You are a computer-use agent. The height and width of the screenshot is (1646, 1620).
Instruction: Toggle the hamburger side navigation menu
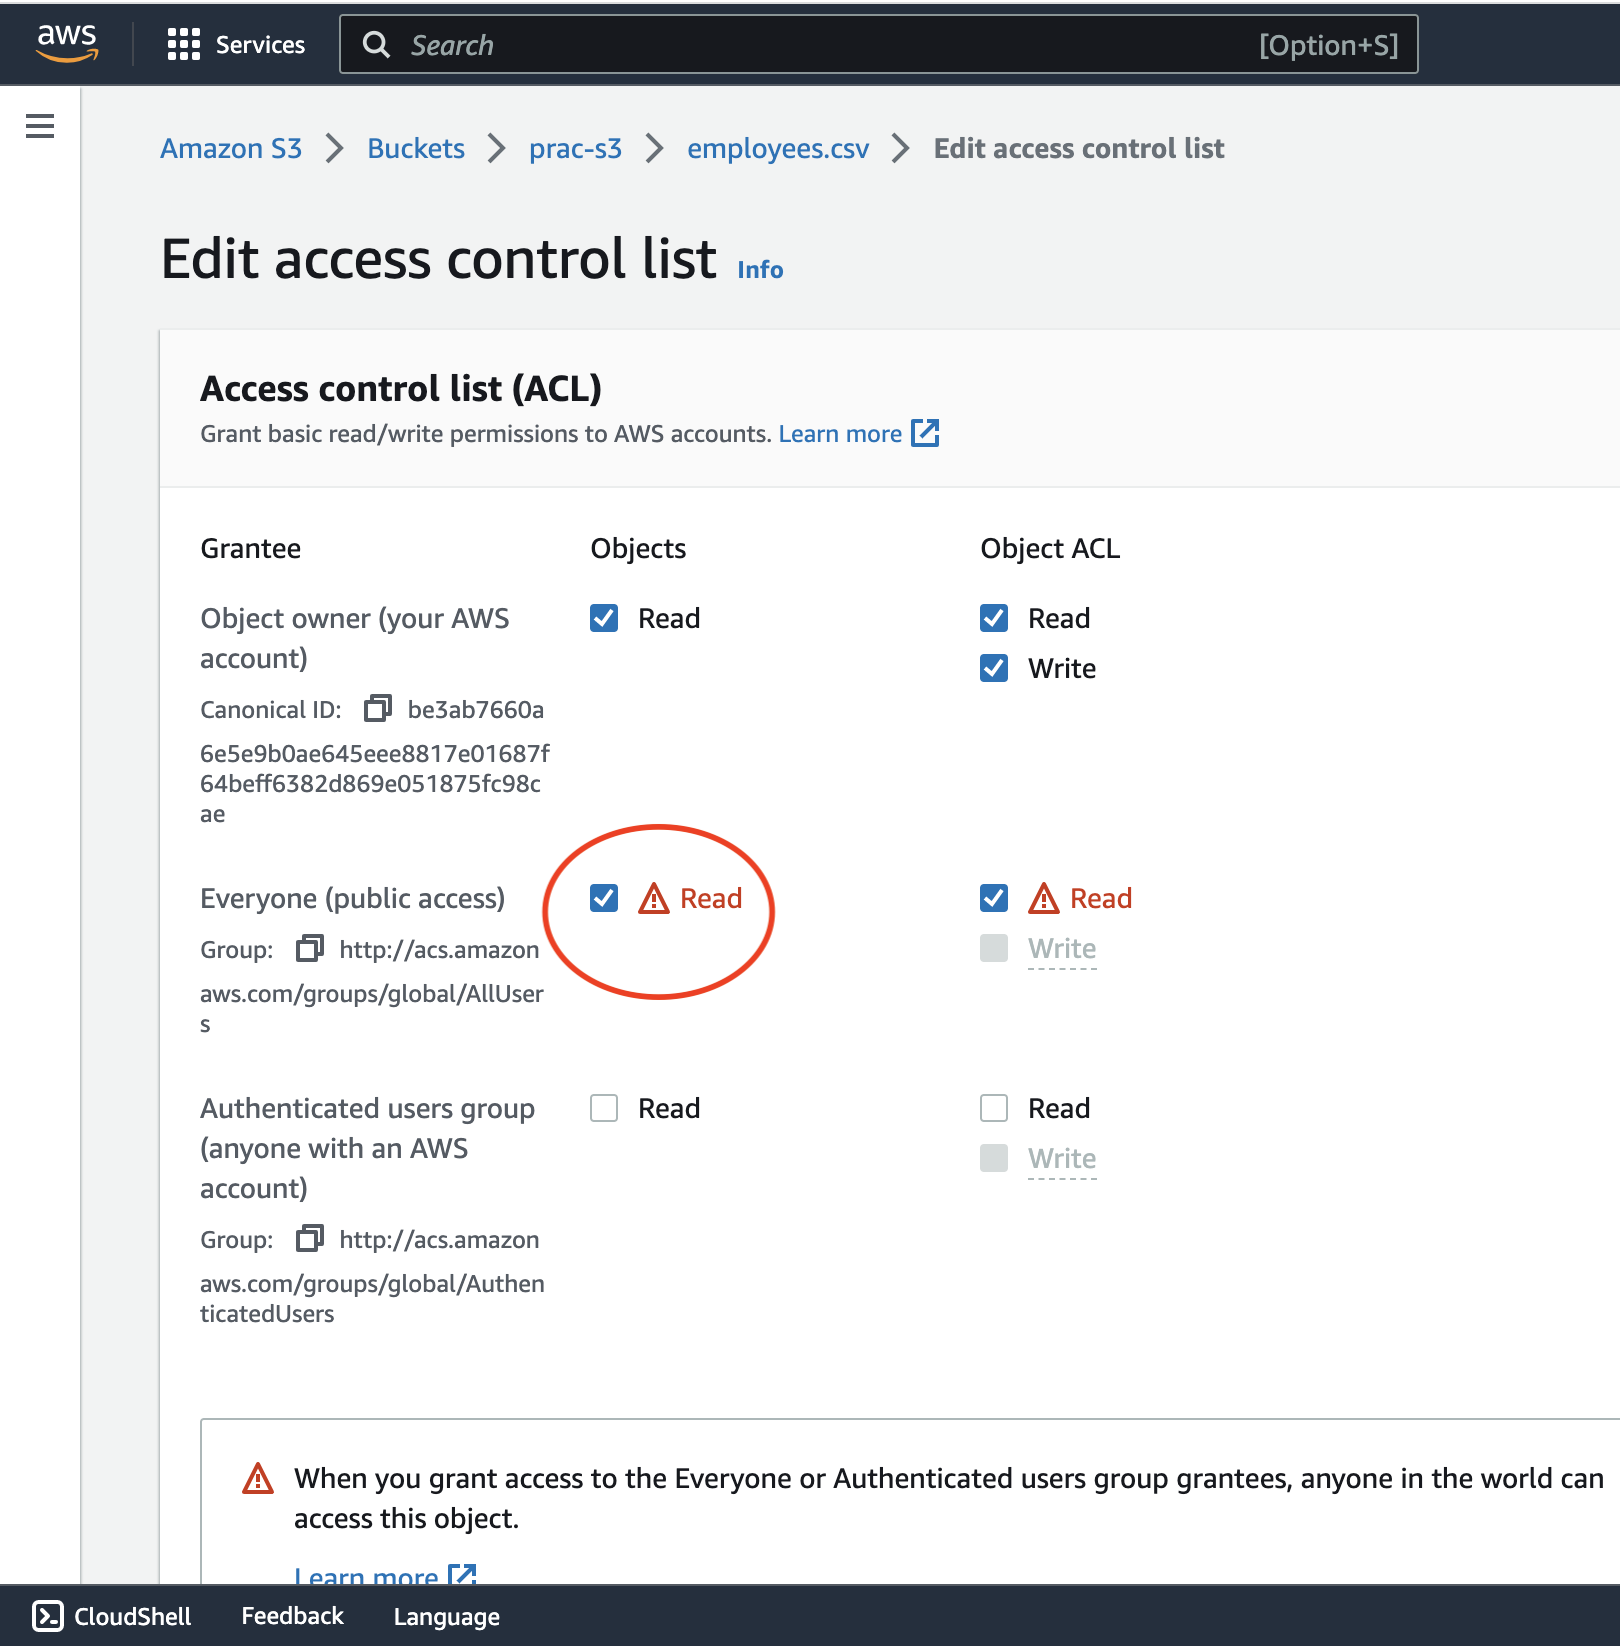tap(40, 126)
